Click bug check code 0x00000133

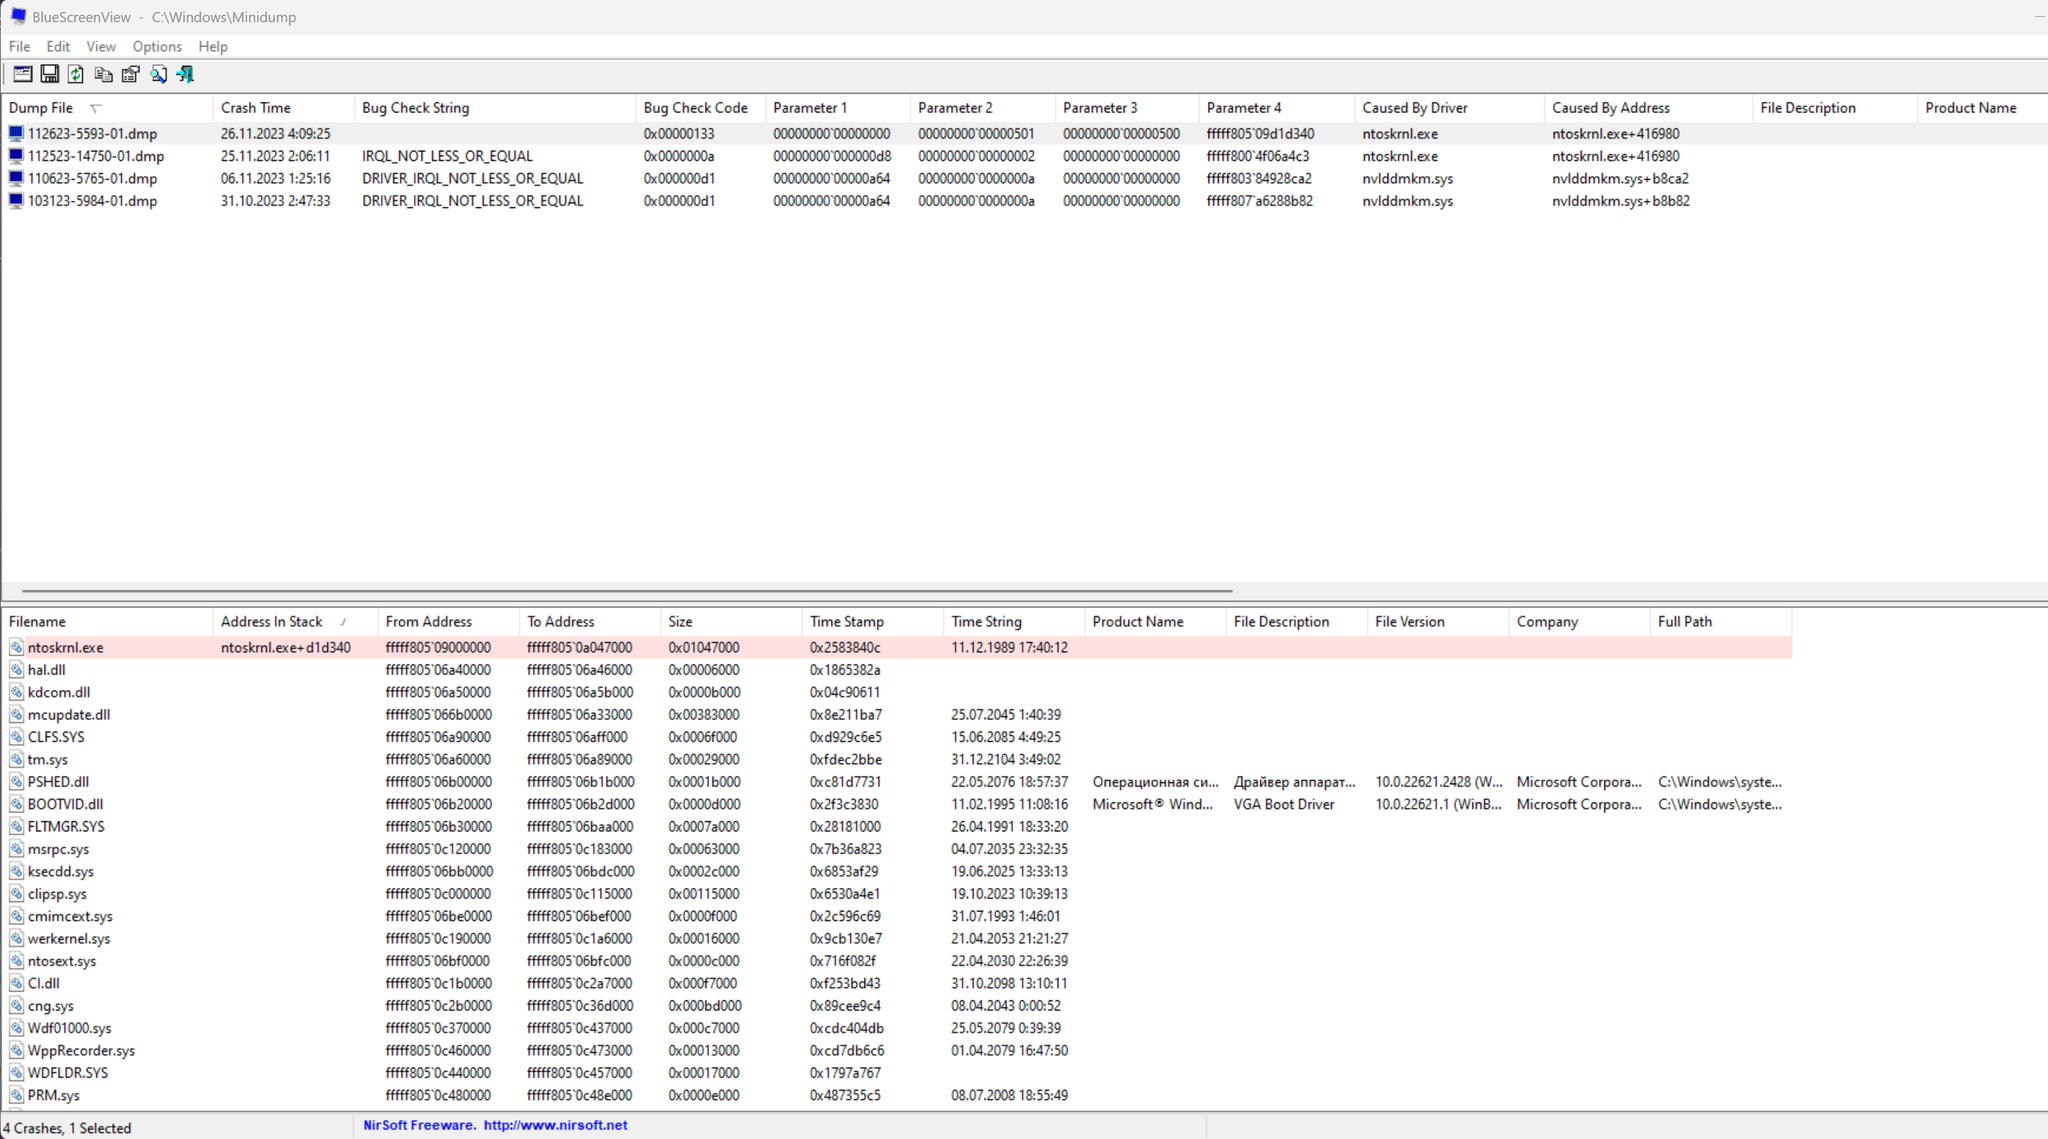679,133
